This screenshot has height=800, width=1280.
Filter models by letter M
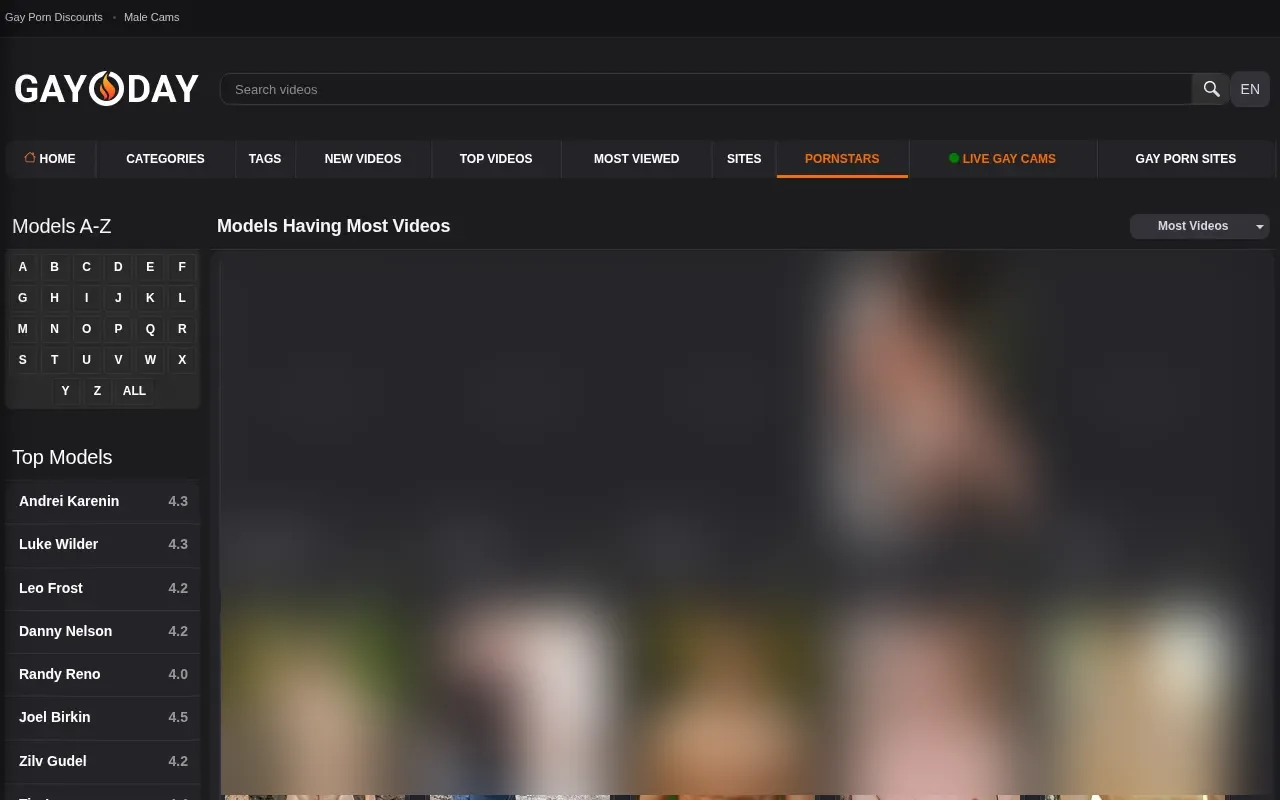23,329
